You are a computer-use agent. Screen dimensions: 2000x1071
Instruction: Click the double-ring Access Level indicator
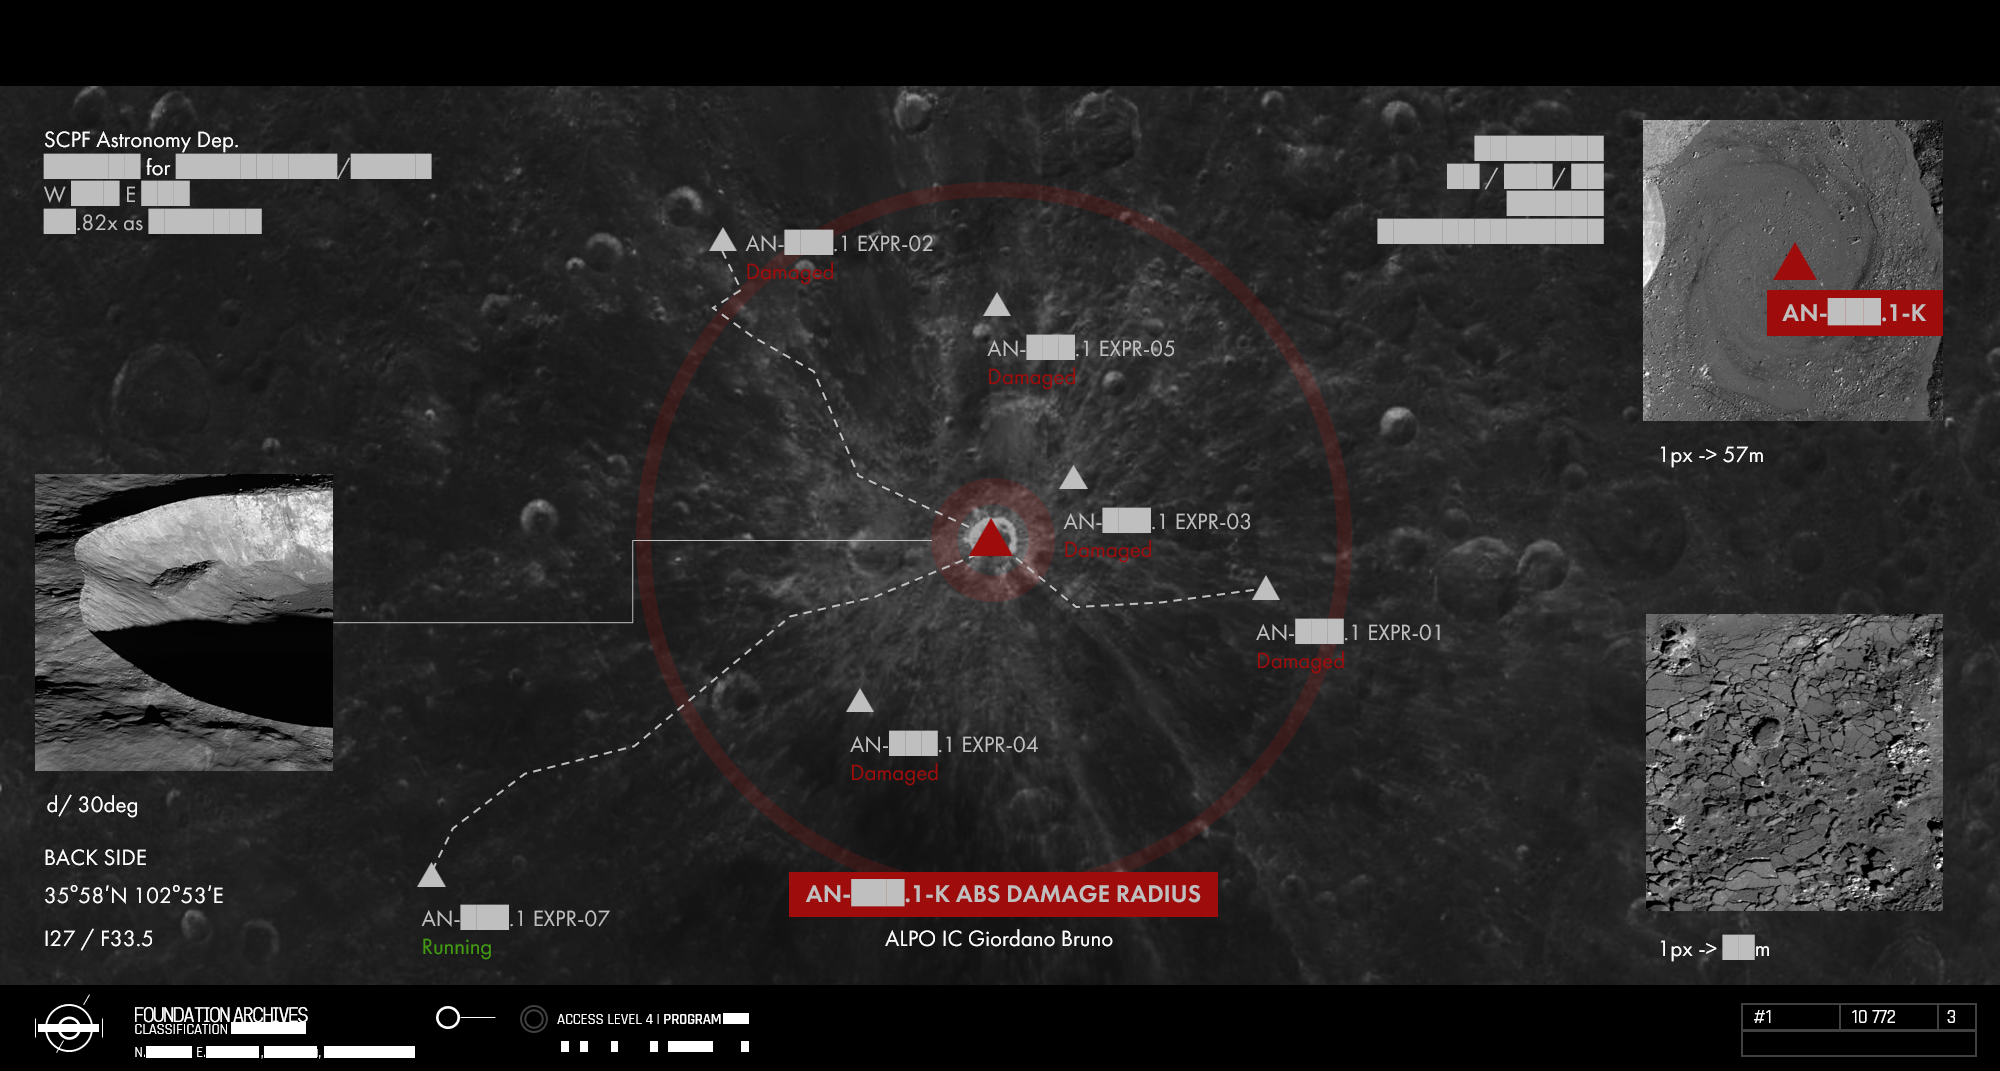pyautogui.click(x=534, y=1019)
